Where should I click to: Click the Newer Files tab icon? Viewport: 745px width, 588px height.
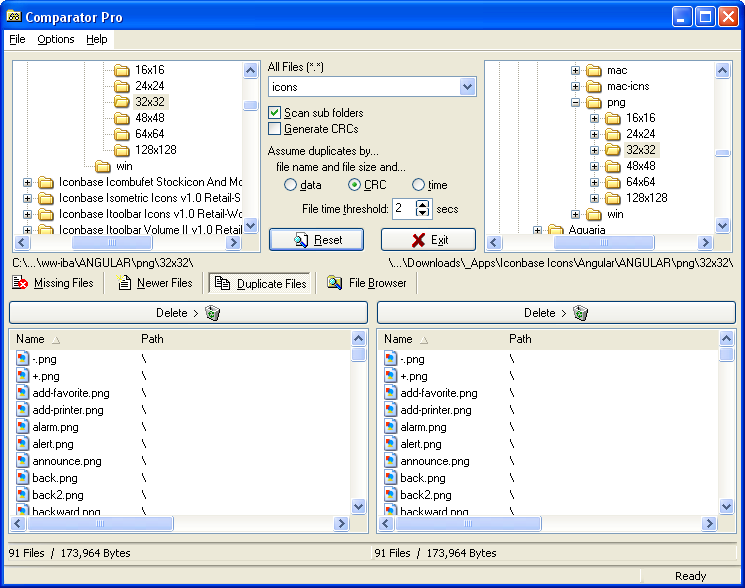tap(124, 283)
